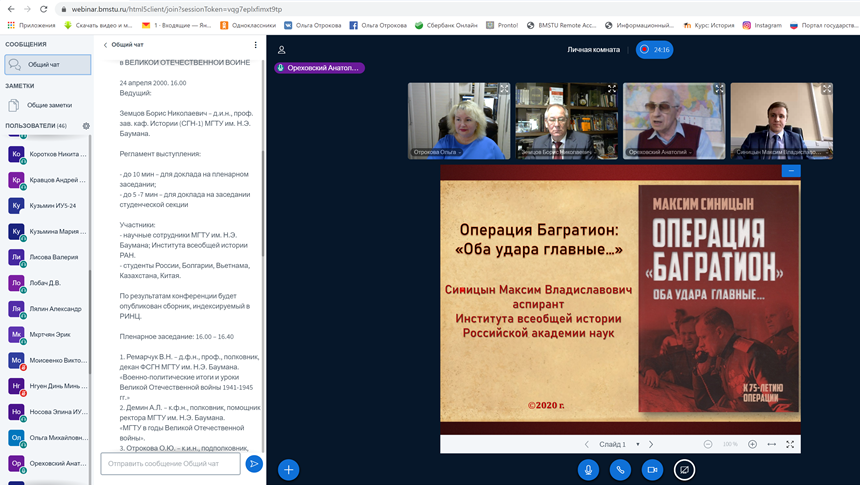Make presentation fullscreen
This screenshot has width=860, height=485.
tap(790, 444)
